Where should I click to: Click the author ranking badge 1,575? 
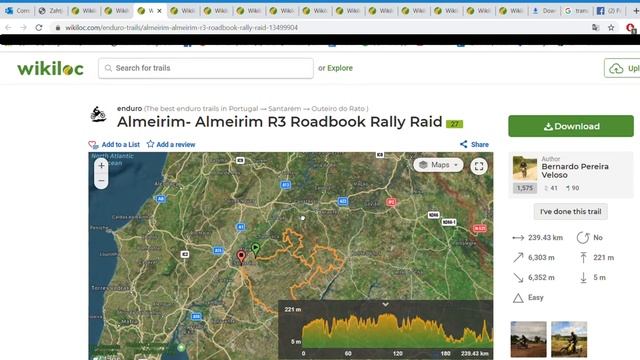[x=525, y=188]
